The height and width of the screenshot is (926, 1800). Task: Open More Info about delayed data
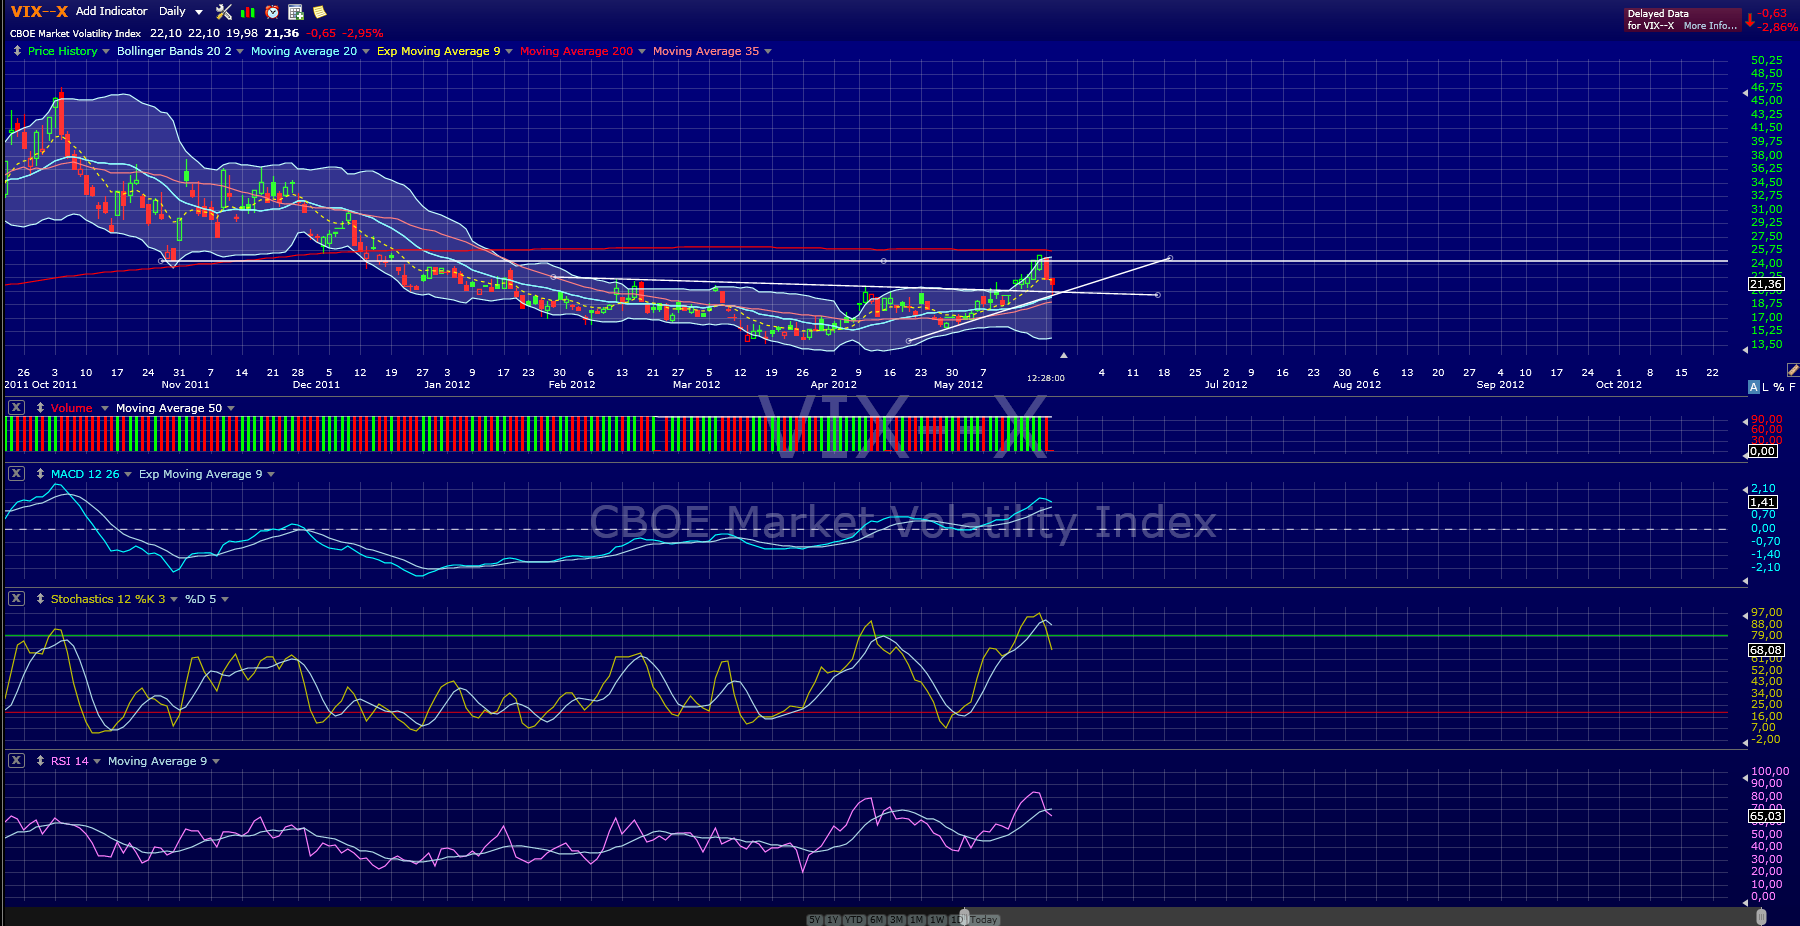coord(1710,26)
